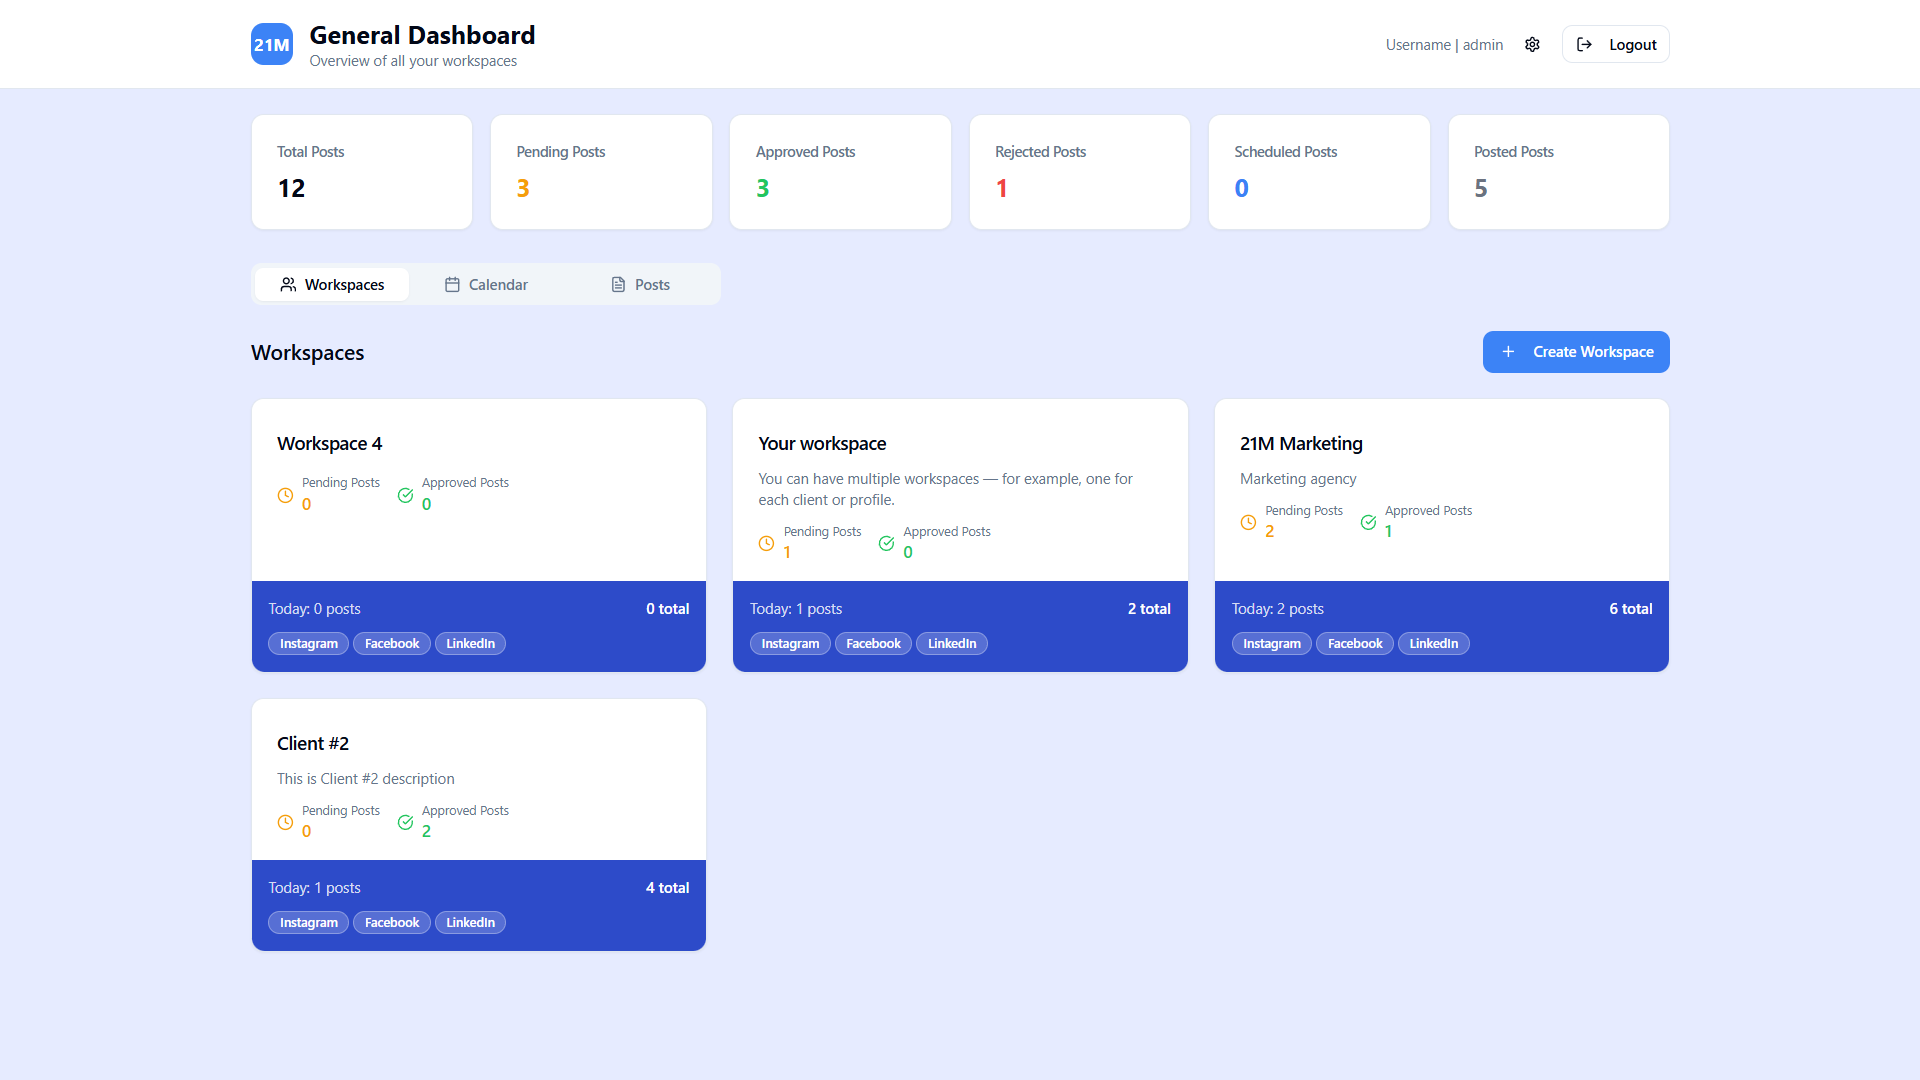Create a new workspace
1920x1080 pixels.
pos(1576,352)
